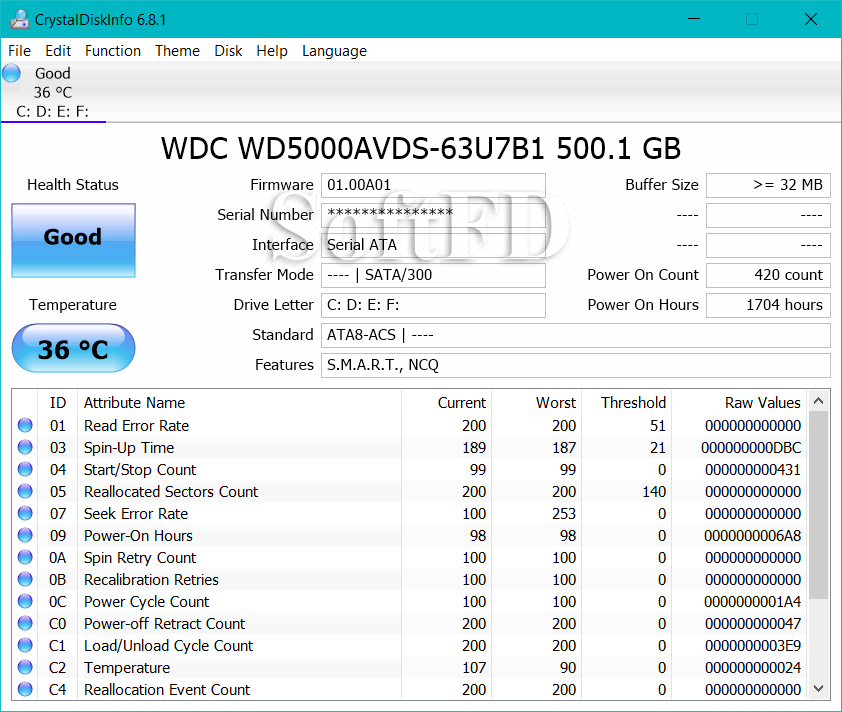Click status icon for Power-off Retract Count
Image resolution: width=842 pixels, height=712 pixels.
tap(25, 623)
